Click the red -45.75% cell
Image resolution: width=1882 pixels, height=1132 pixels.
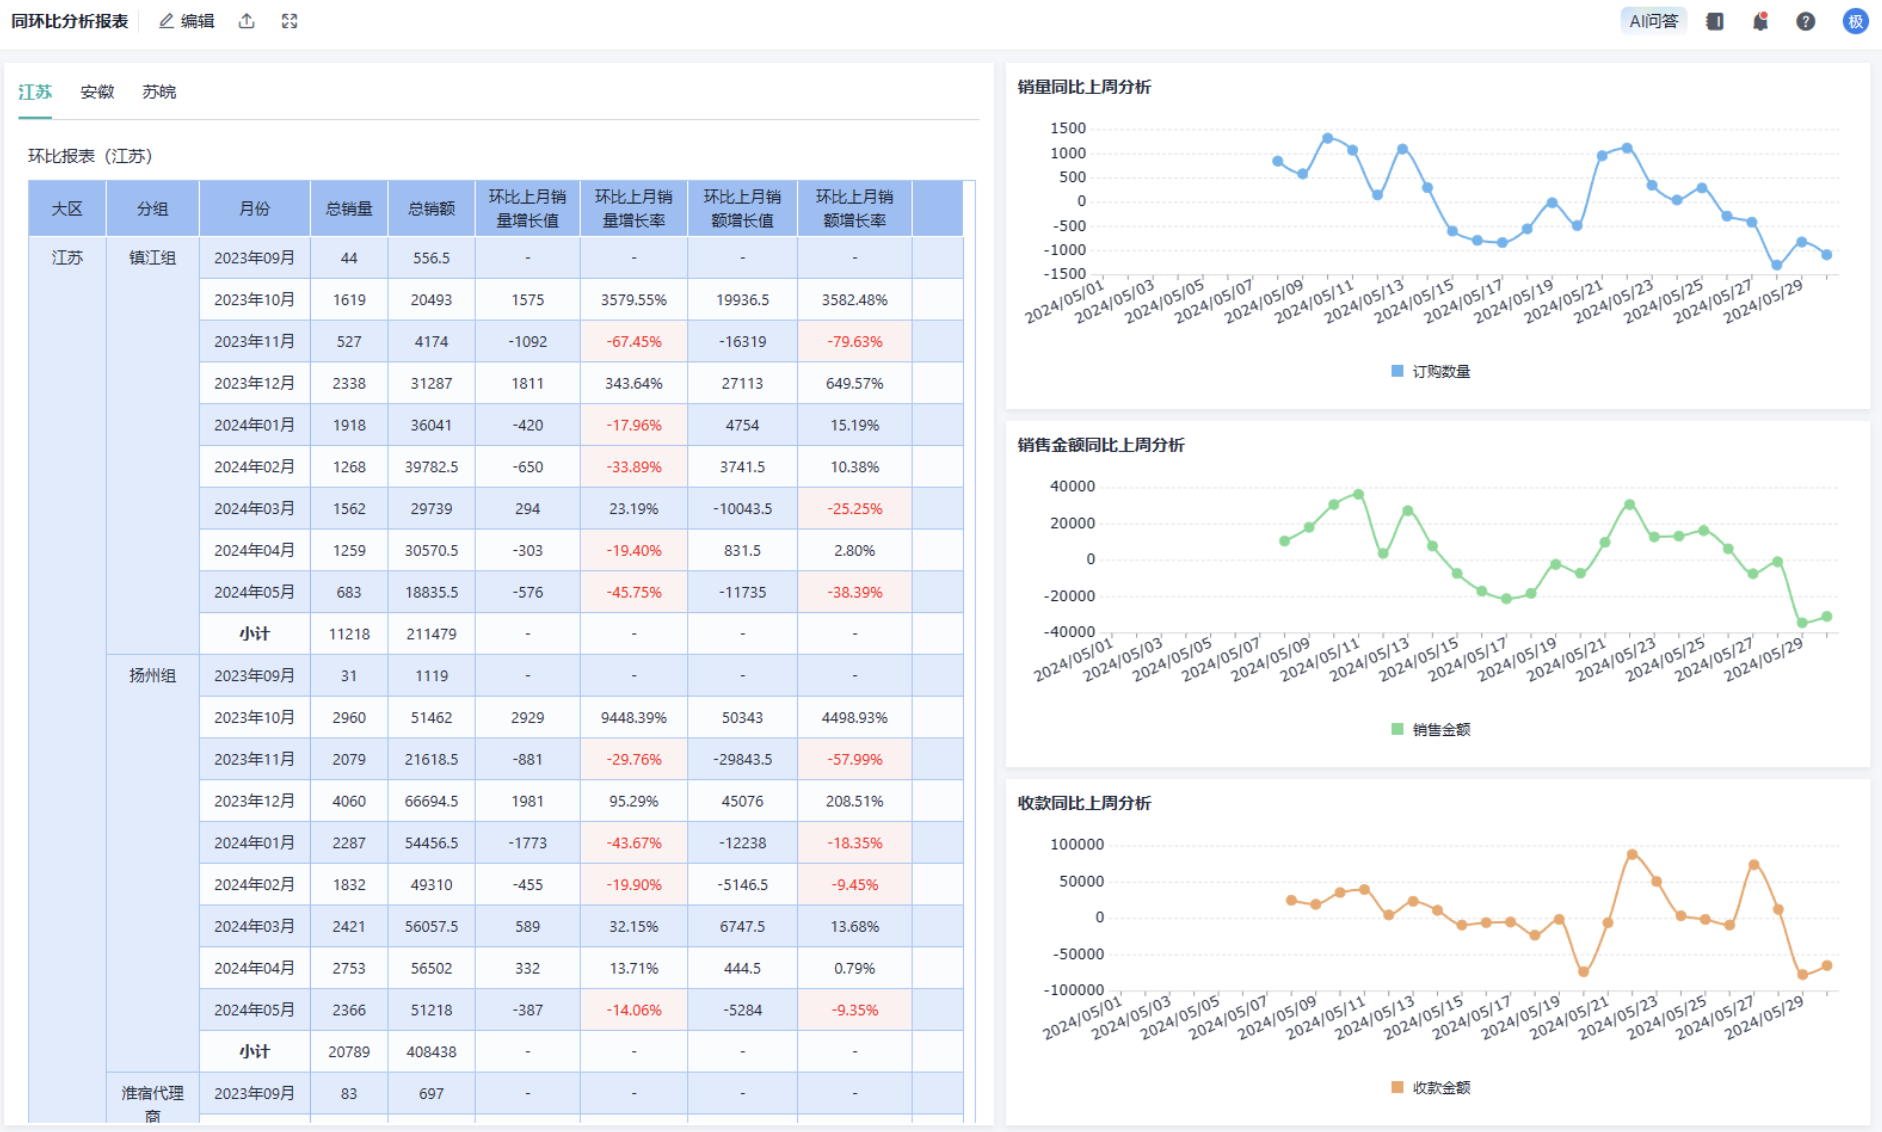634,592
